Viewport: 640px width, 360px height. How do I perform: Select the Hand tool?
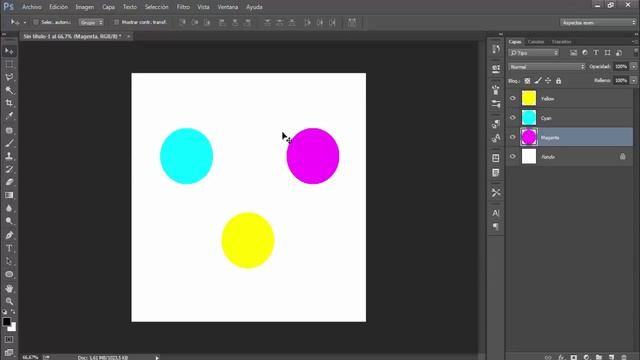point(9,289)
